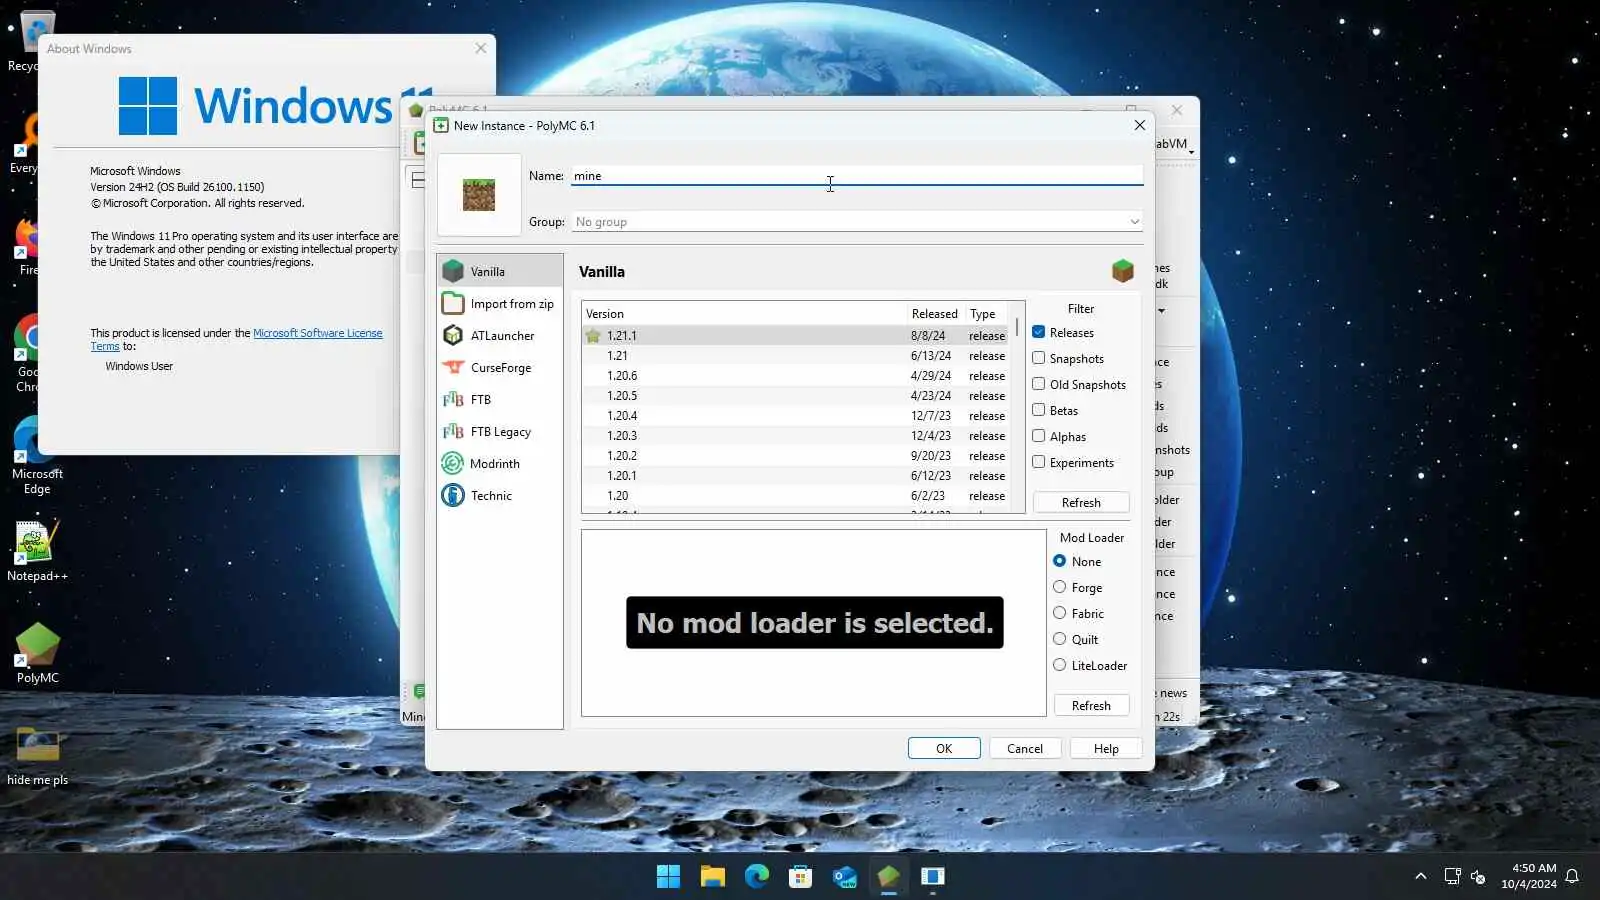The width and height of the screenshot is (1600, 900).
Task: Click the version list vertical scrollbar
Action: point(1017,408)
